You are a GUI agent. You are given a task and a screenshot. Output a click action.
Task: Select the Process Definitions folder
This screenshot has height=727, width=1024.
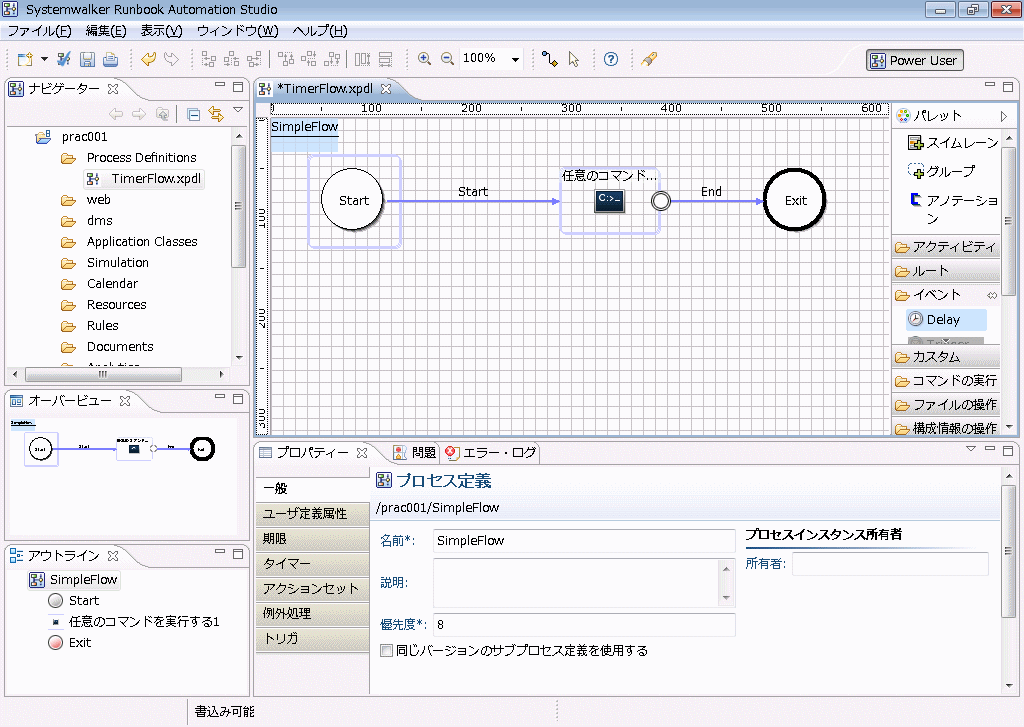coord(141,157)
